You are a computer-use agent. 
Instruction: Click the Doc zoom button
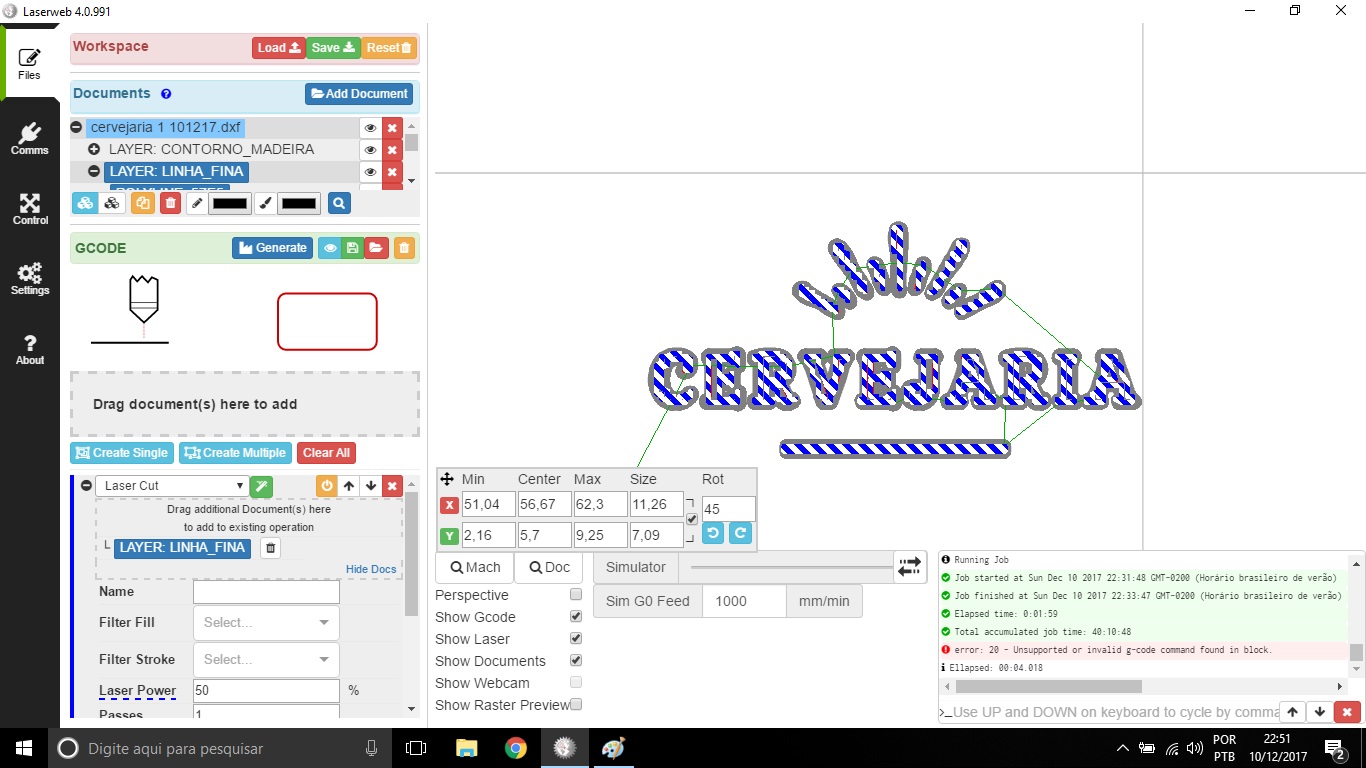coord(549,567)
